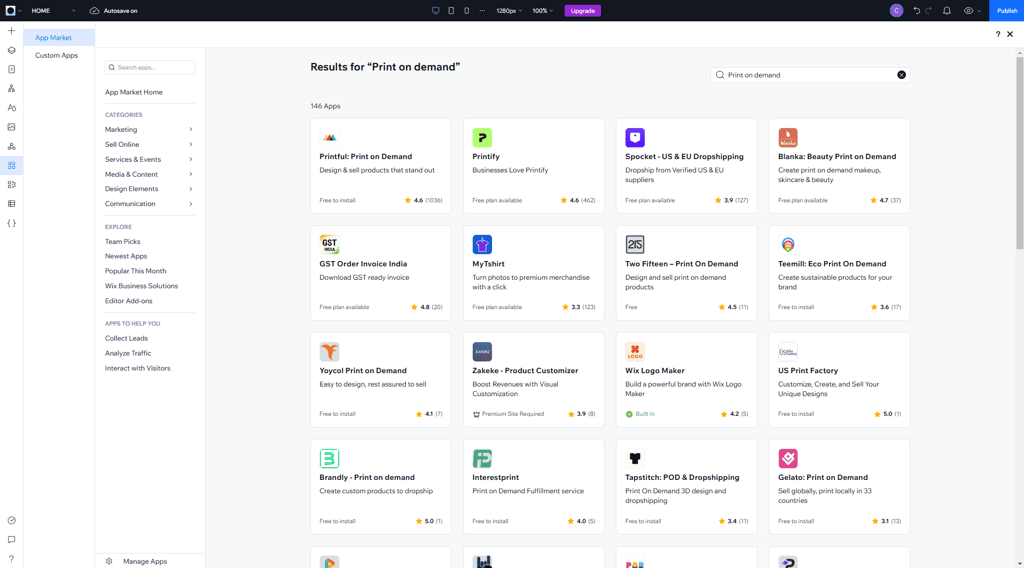Open the Media image icon in sidebar

(x=11, y=127)
